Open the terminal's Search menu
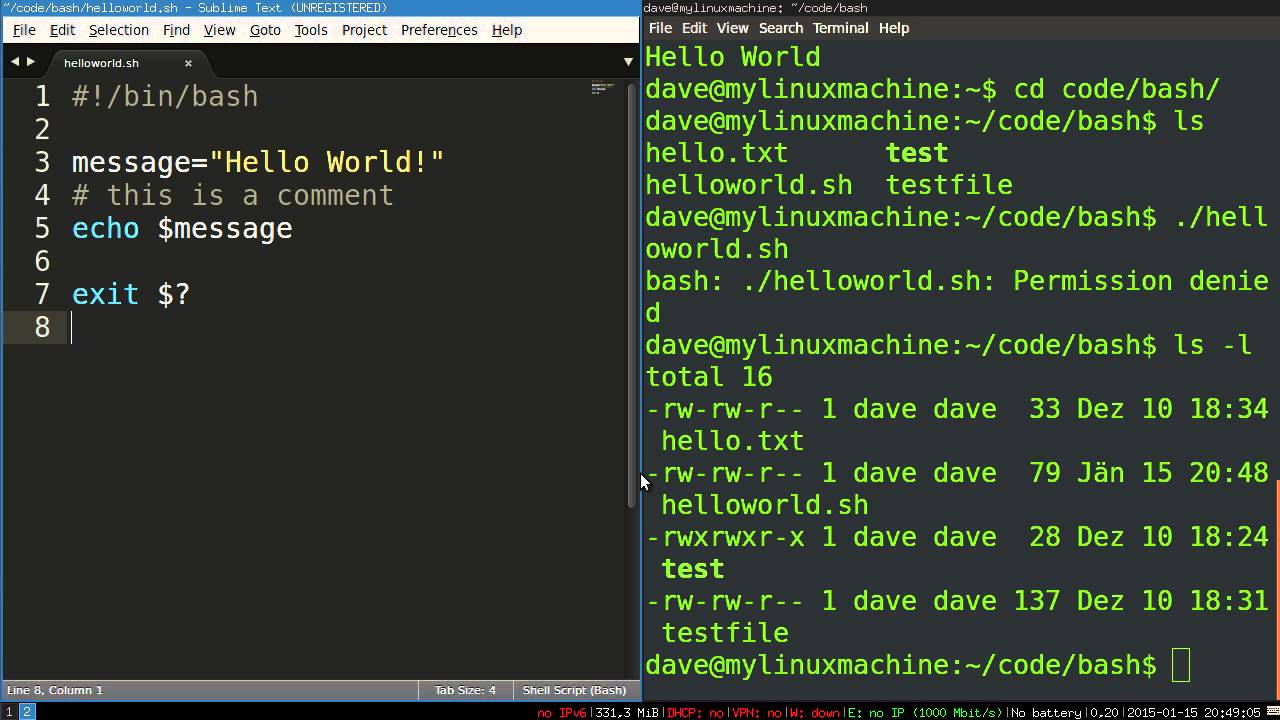The image size is (1280, 720). [x=780, y=28]
